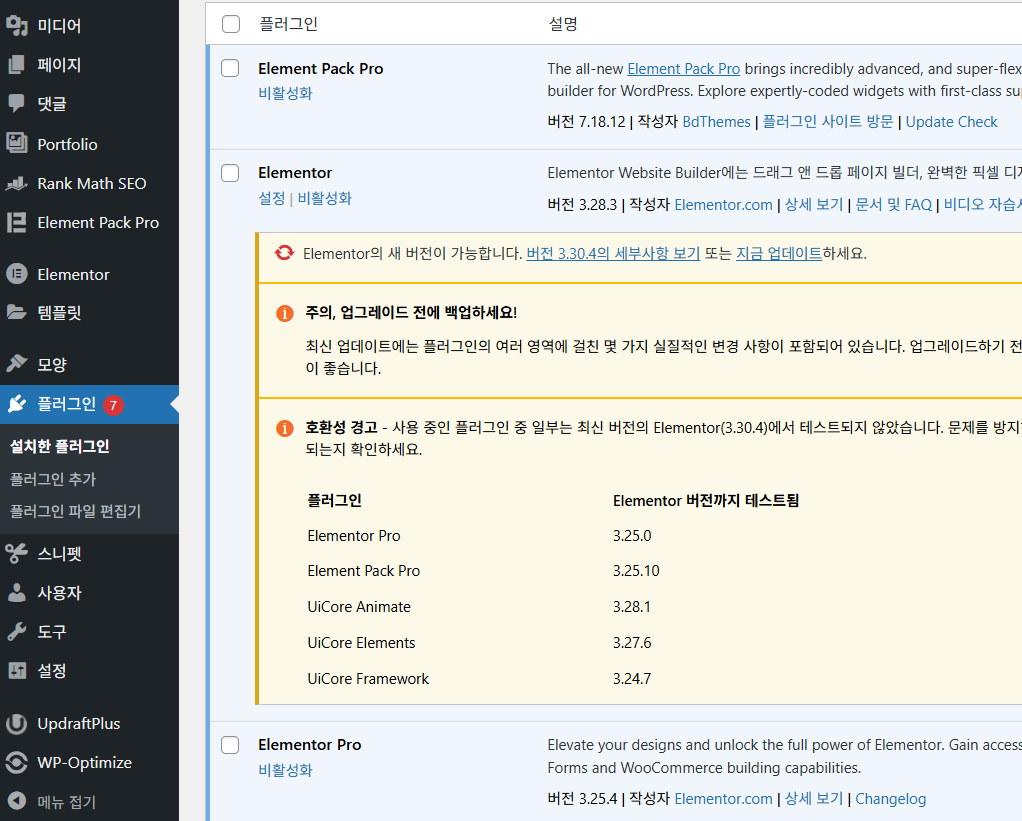
Task: Open Elementor 상세 보기 details link
Action: click(813, 205)
